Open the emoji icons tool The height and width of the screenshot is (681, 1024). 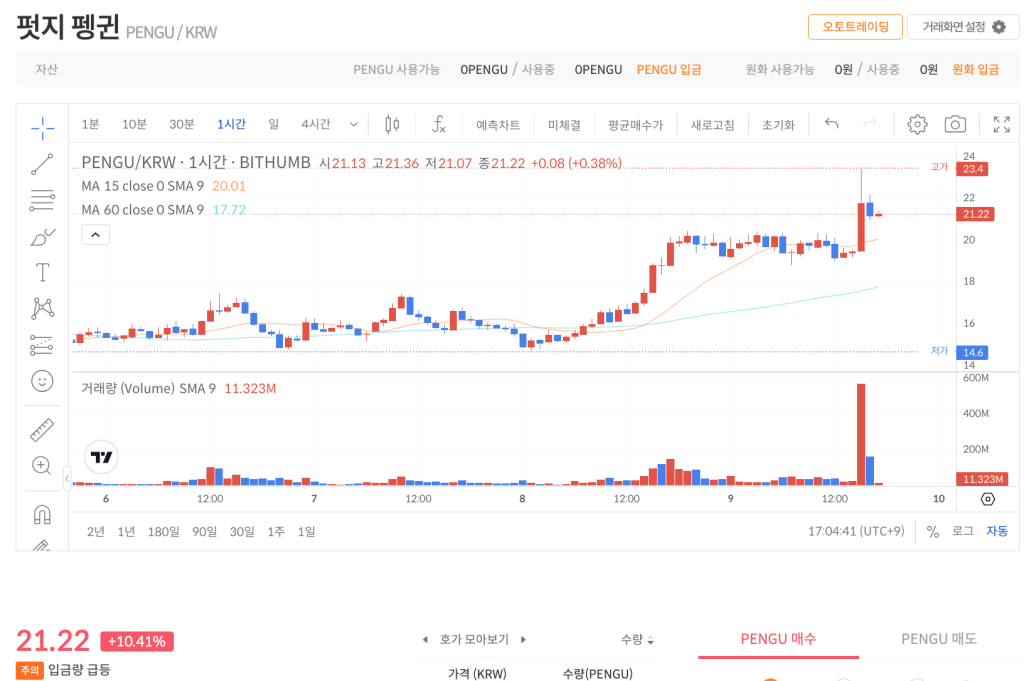tap(42, 381)
